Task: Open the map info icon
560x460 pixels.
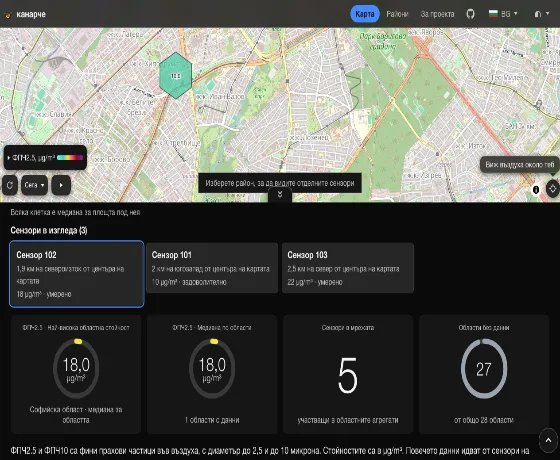Action: (x=536, y=189)
